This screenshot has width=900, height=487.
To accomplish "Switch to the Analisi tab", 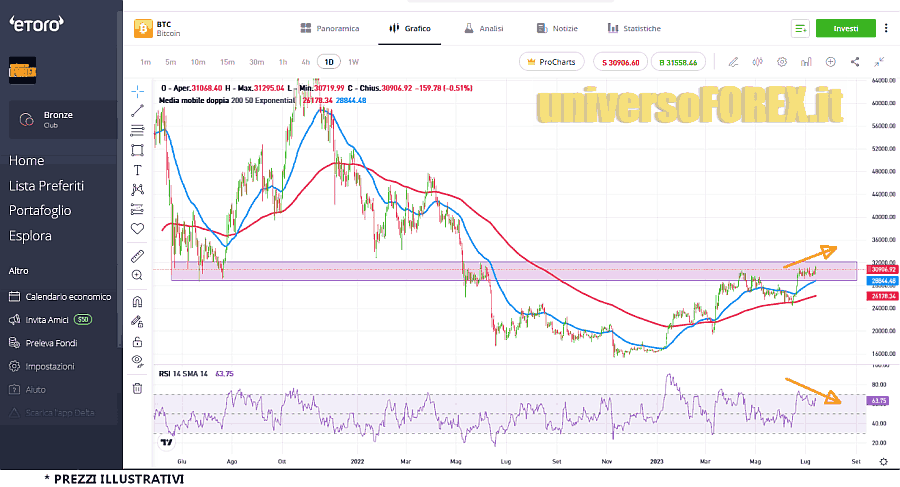I will click(x=484, y=29).
